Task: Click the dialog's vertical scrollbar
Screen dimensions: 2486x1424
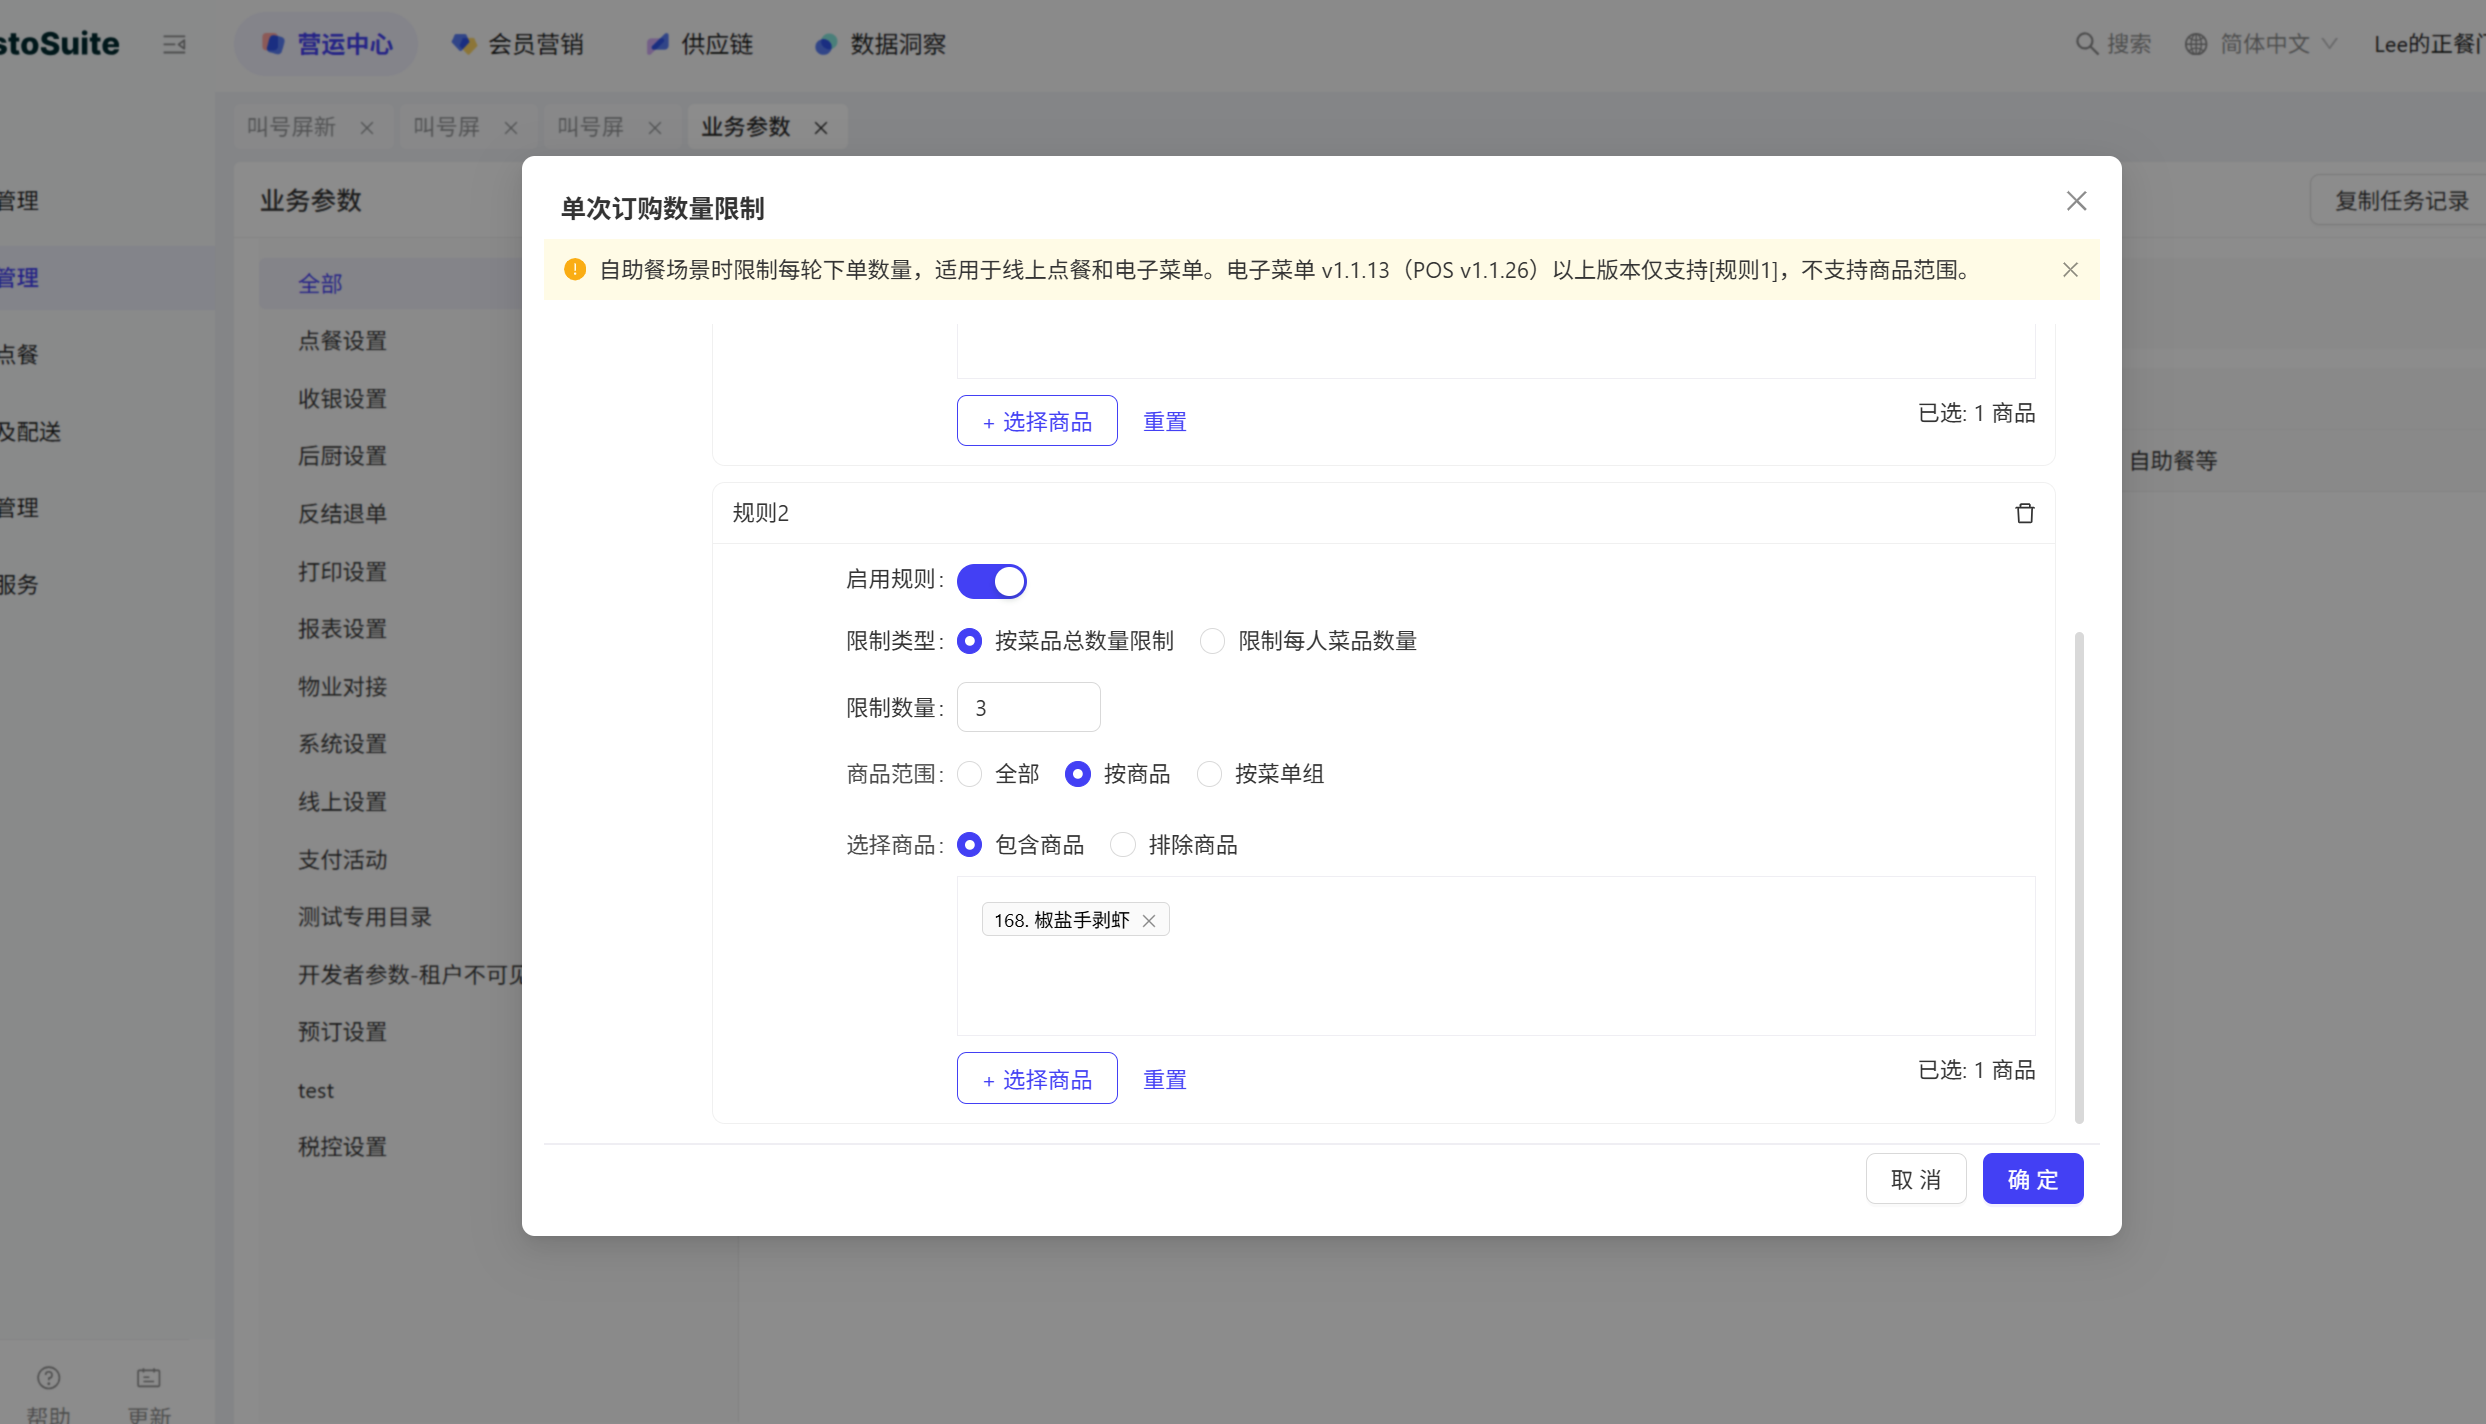Action: (2079, 876)
